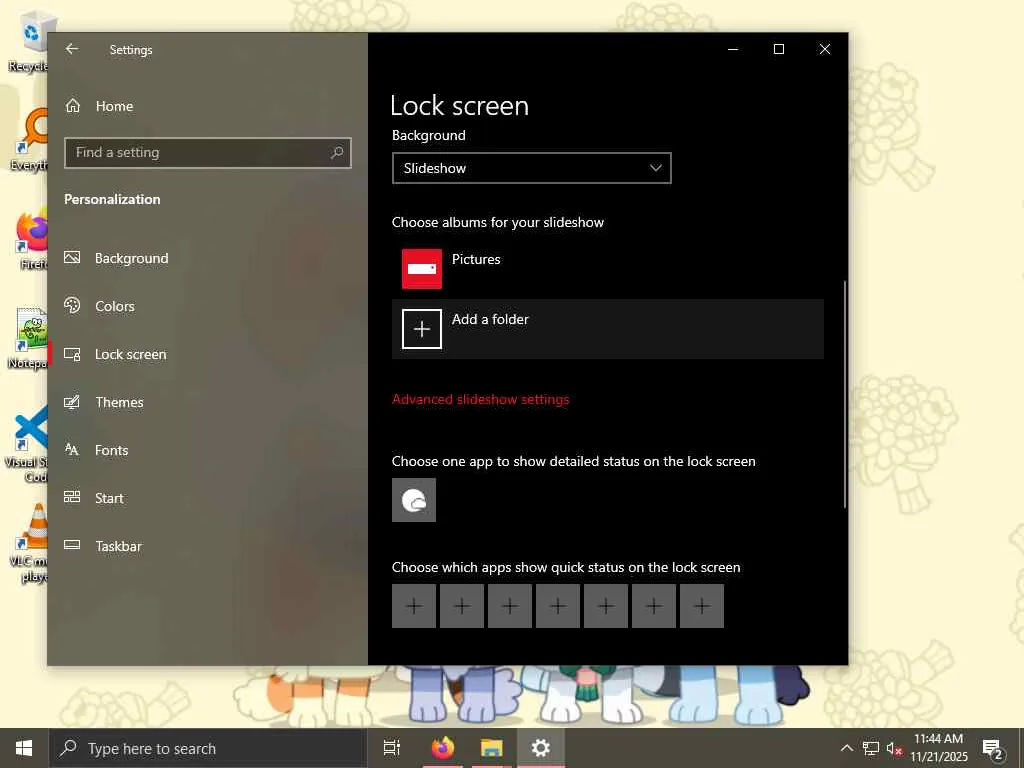Click the muted volume tray icon

click(894, 748)
